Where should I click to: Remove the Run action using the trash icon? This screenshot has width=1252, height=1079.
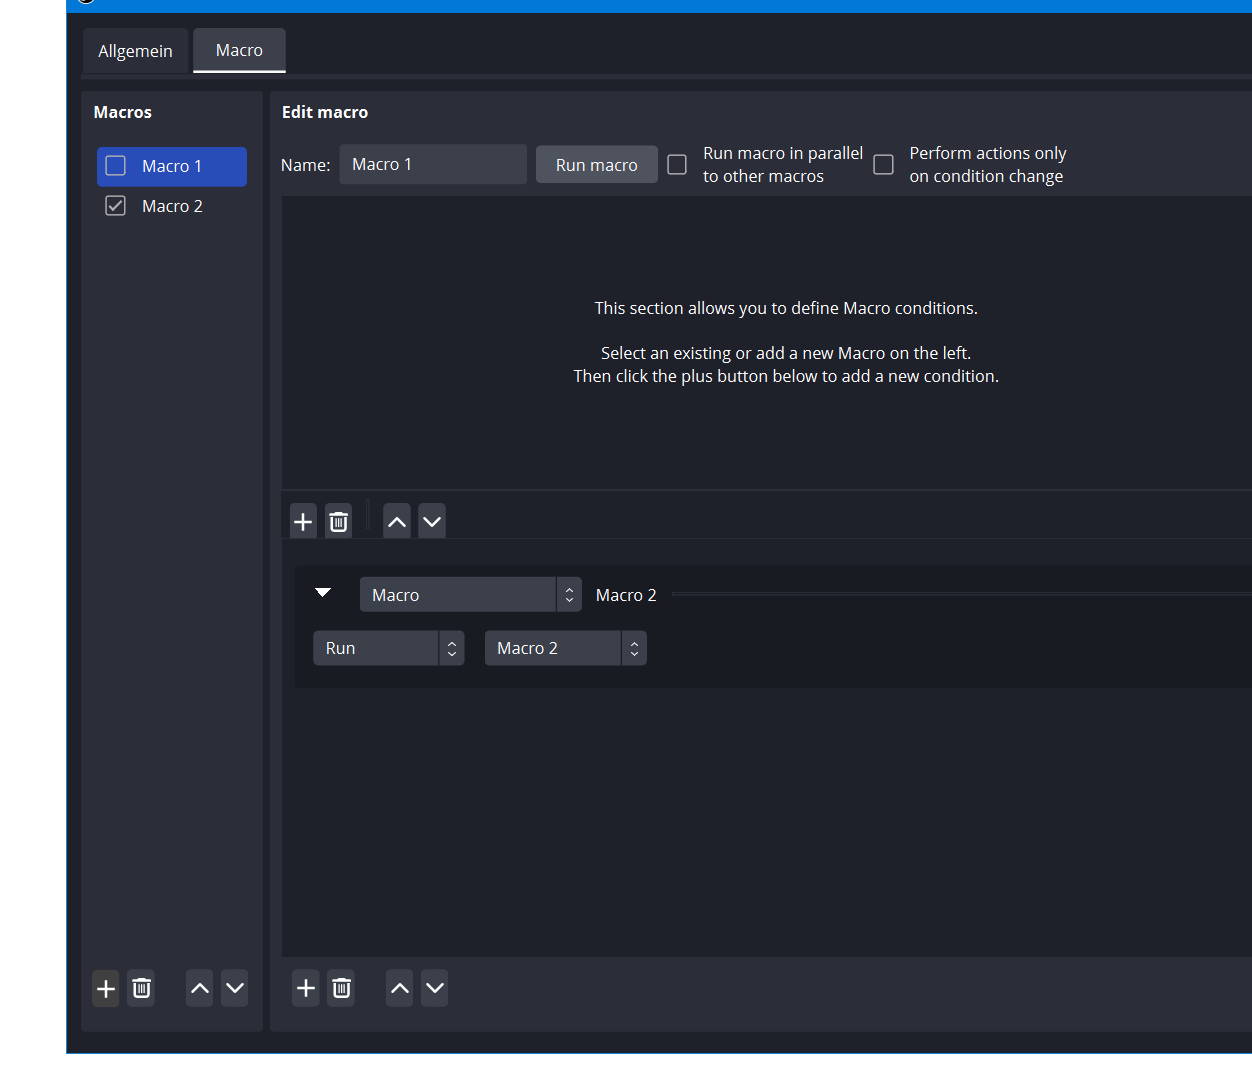click(341, 988)
